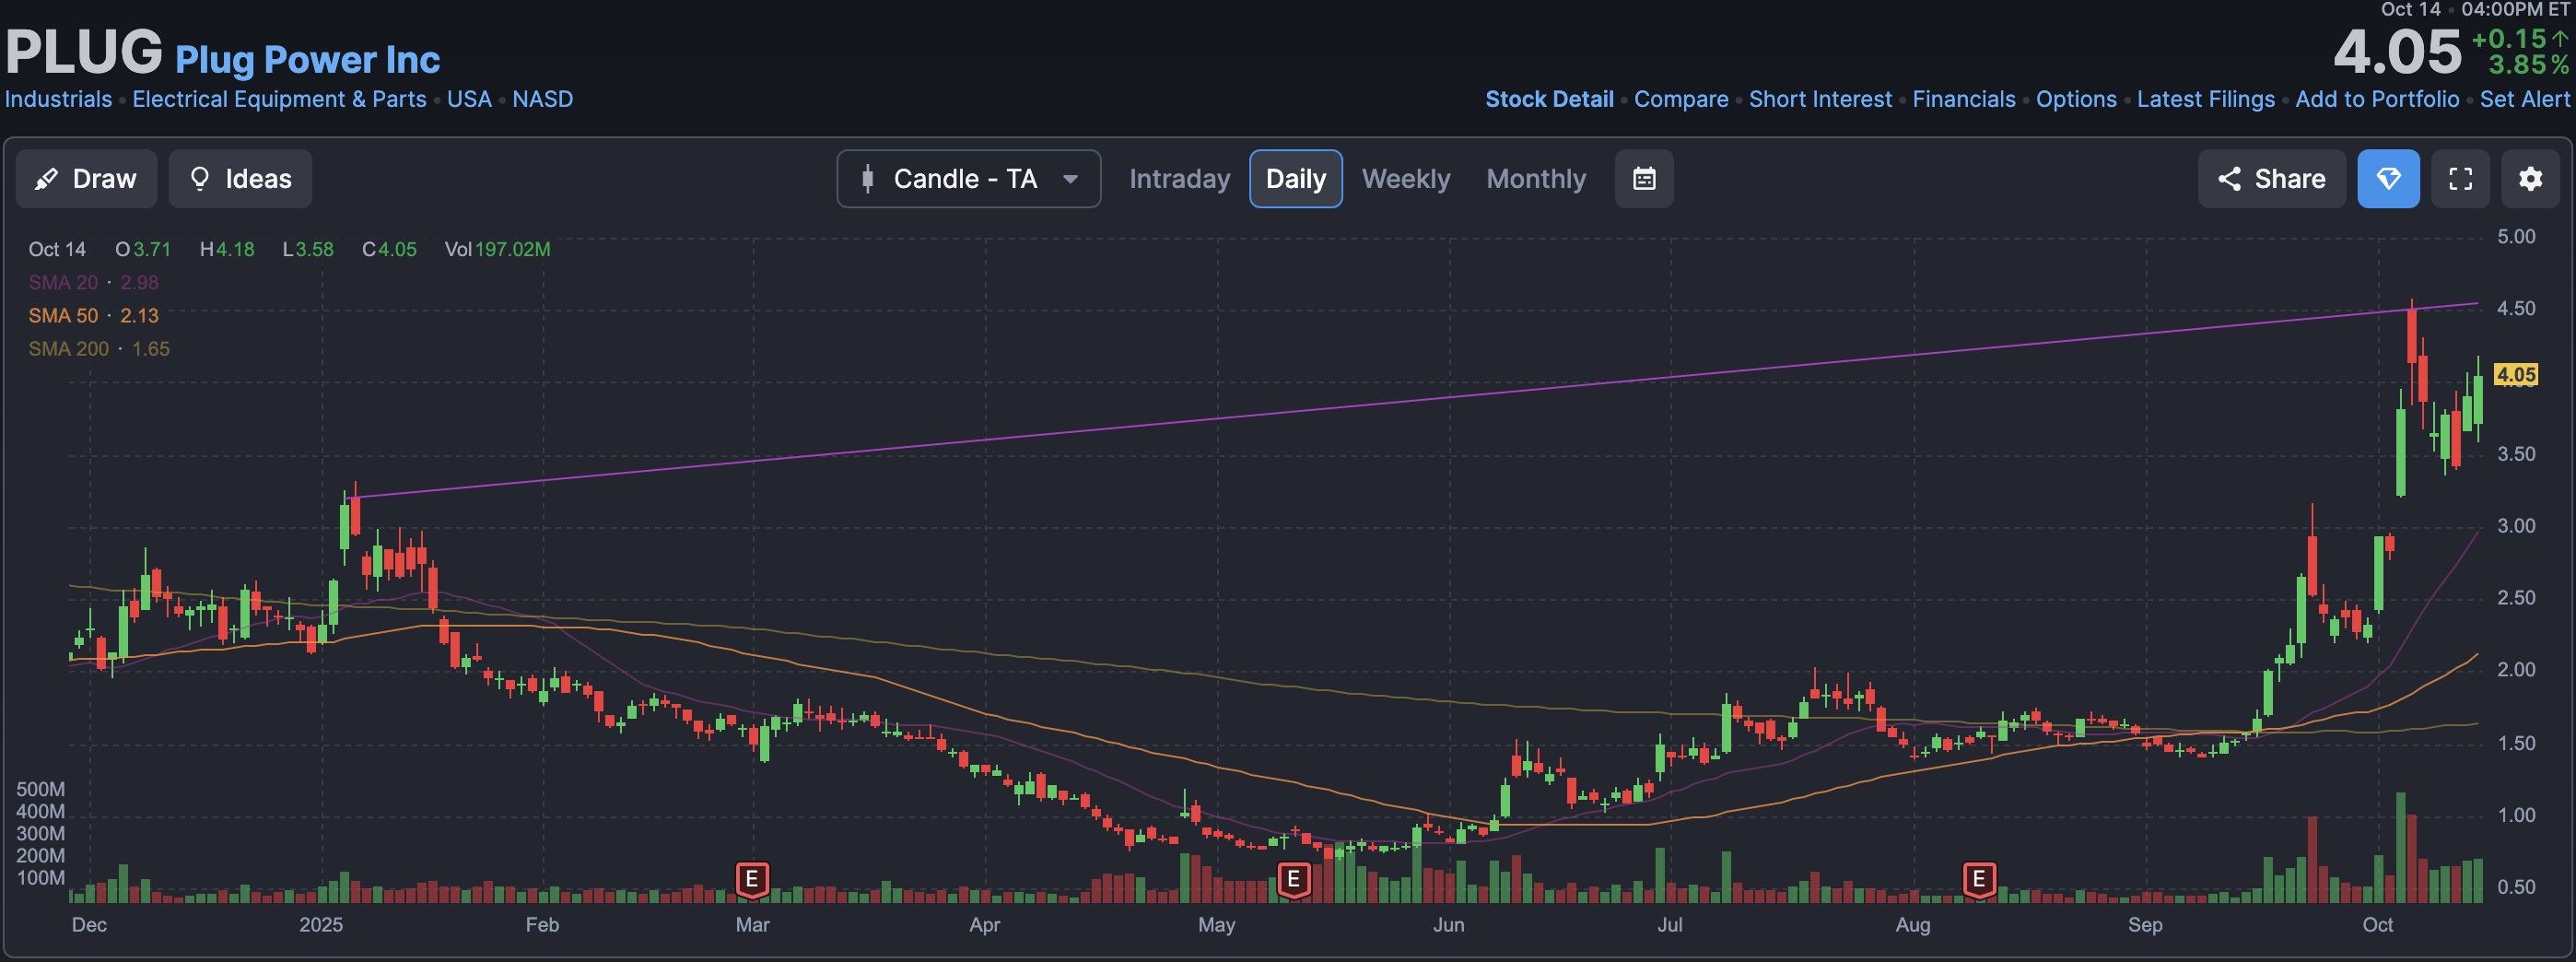The width and height of the screenshot is (2576, 962).
Task: Click the 3.85% percent change value
Action: (x=2528, y=65)
